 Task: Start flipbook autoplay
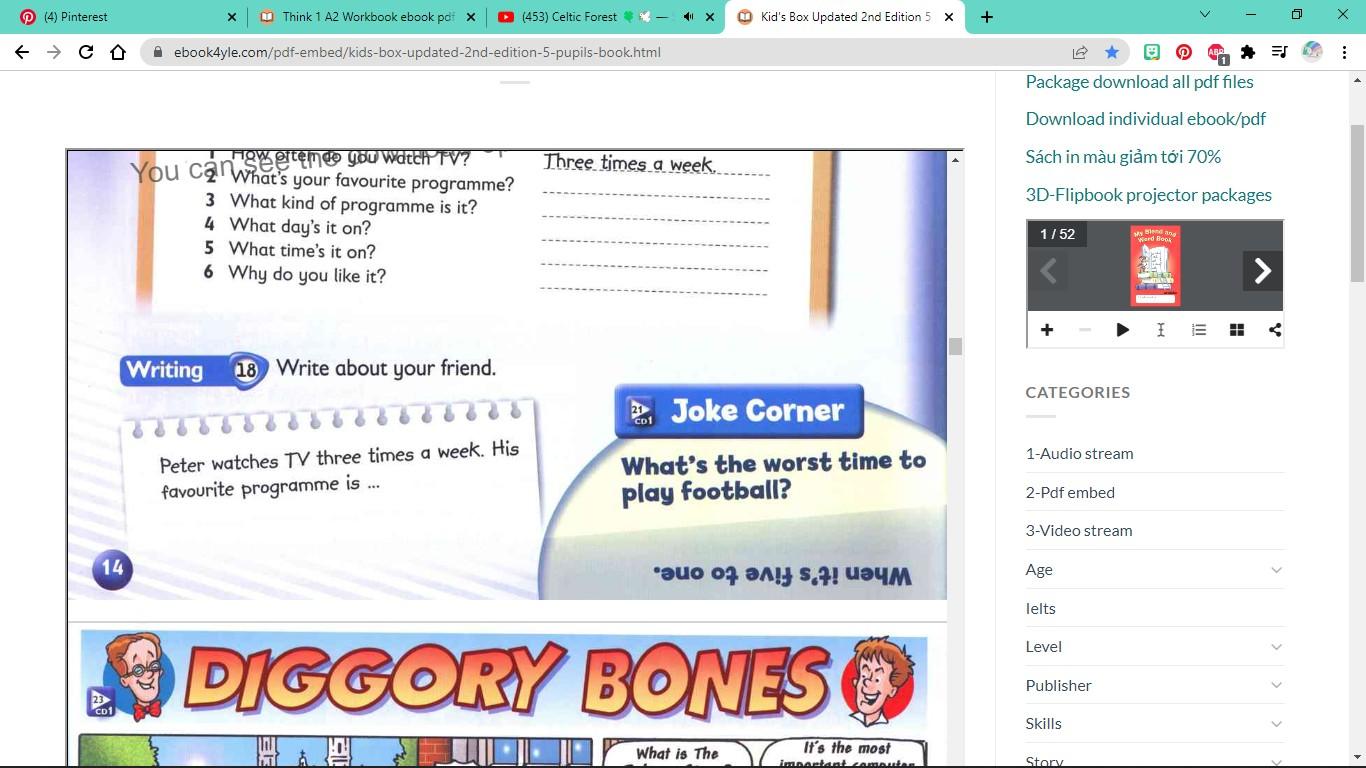pos(1123,330)
